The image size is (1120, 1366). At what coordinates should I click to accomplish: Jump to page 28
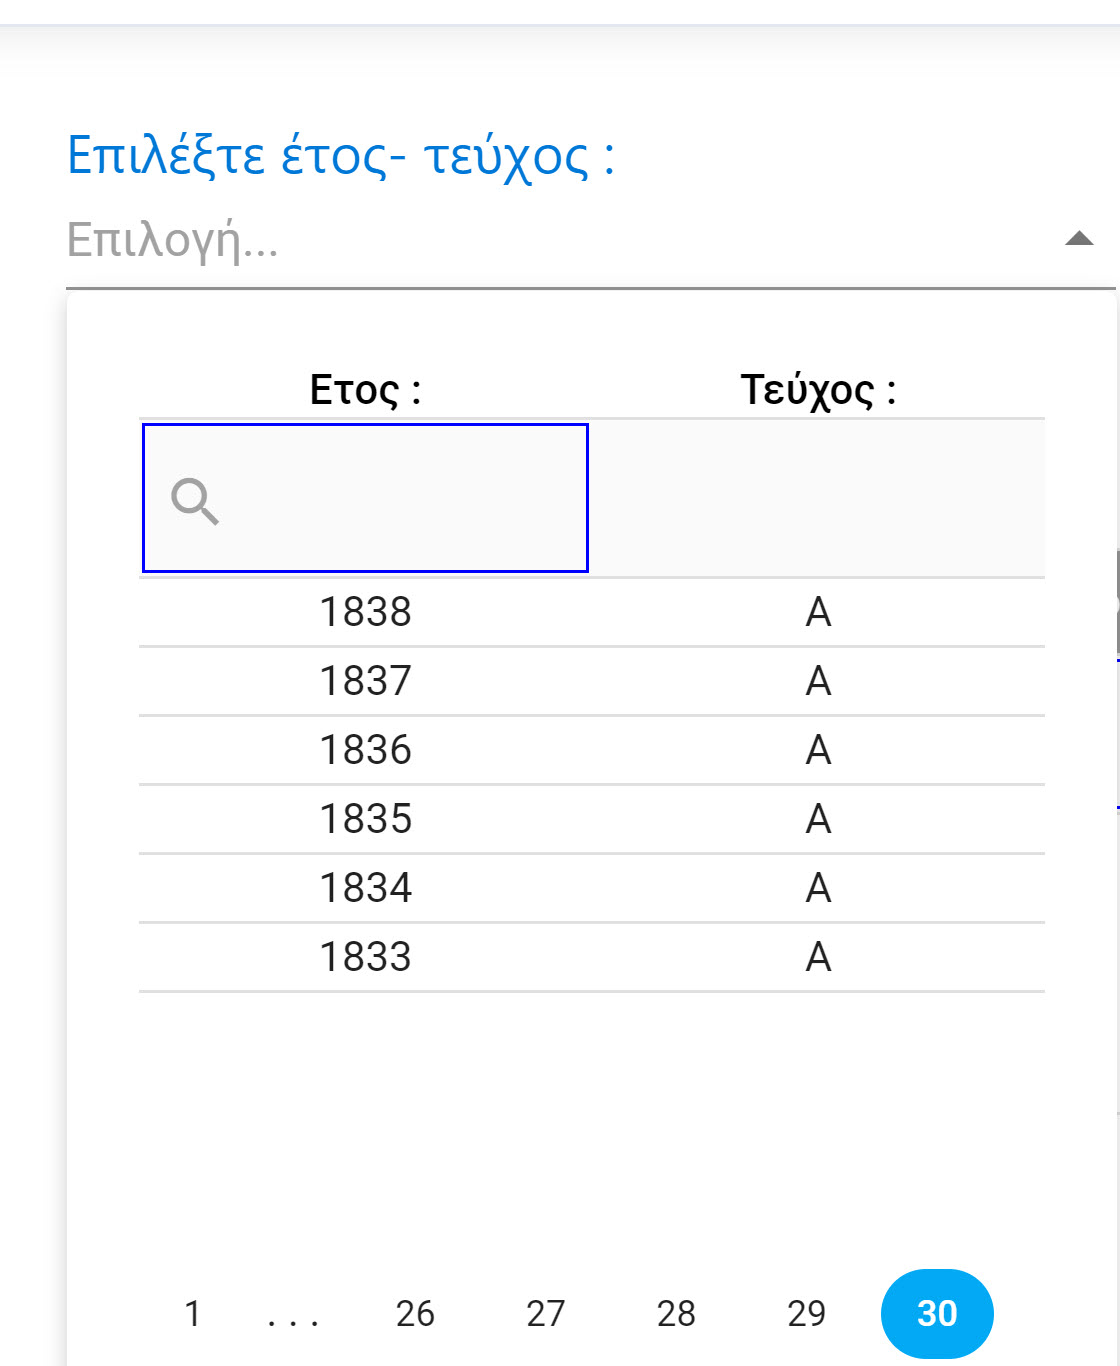(676, 1313)
